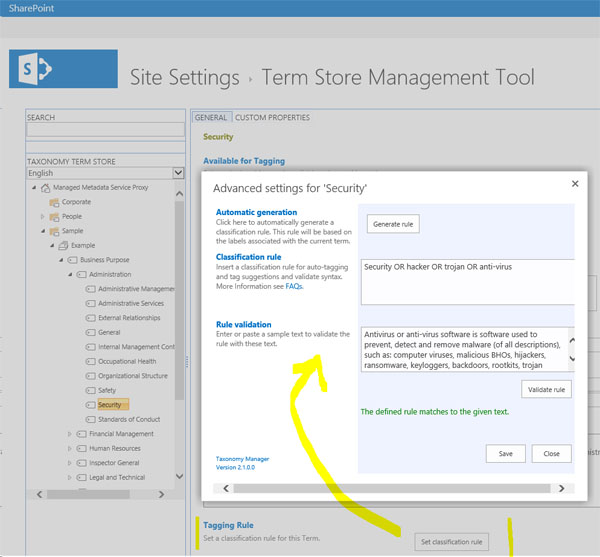Collapse the Example term set node
The height and width of the screenshot is (557, 600).
[52, 246]
